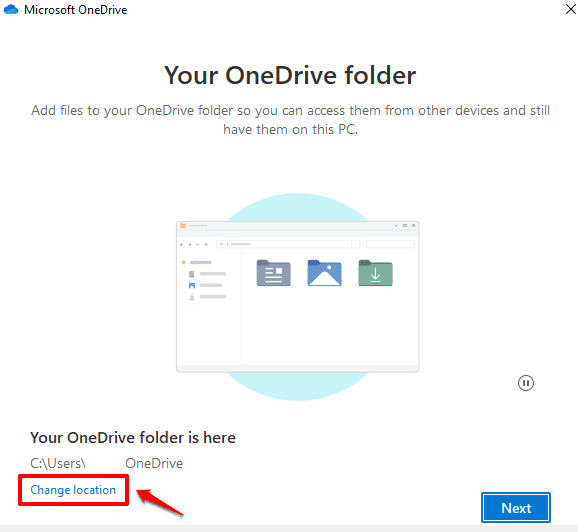Select the gray documents folder icon in illustration
Image resolution: width=578 pixels, height=532 pixels.
274,273
